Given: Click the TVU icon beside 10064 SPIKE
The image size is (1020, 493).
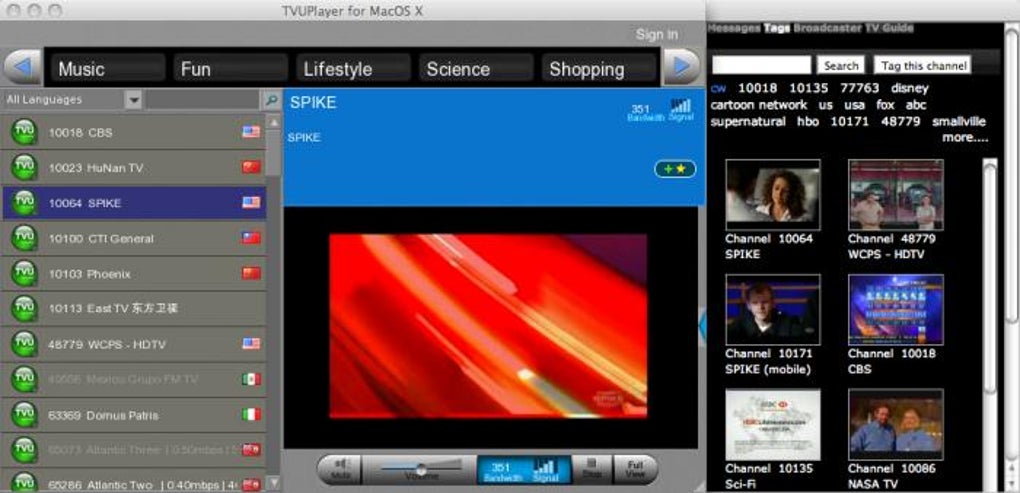Looking at the screenshot, I should [x=25, y=203].
